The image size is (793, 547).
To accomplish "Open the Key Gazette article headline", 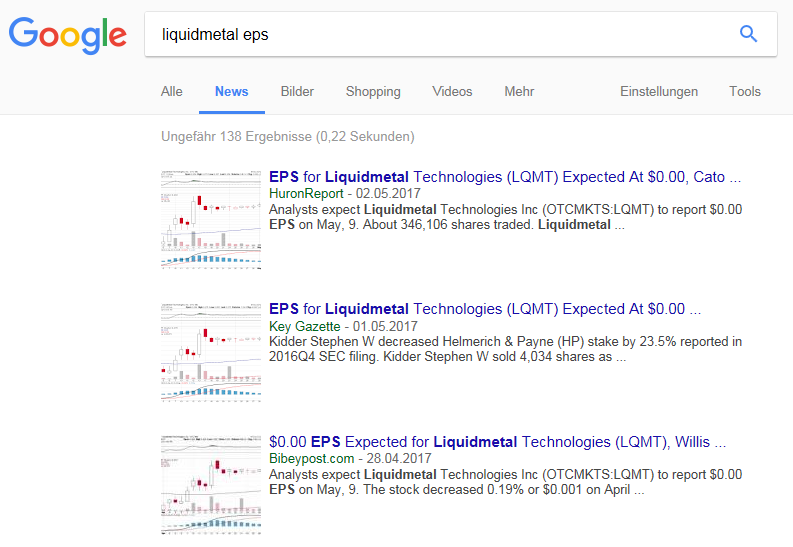I will pyautogui.click(x=485, y=309).
